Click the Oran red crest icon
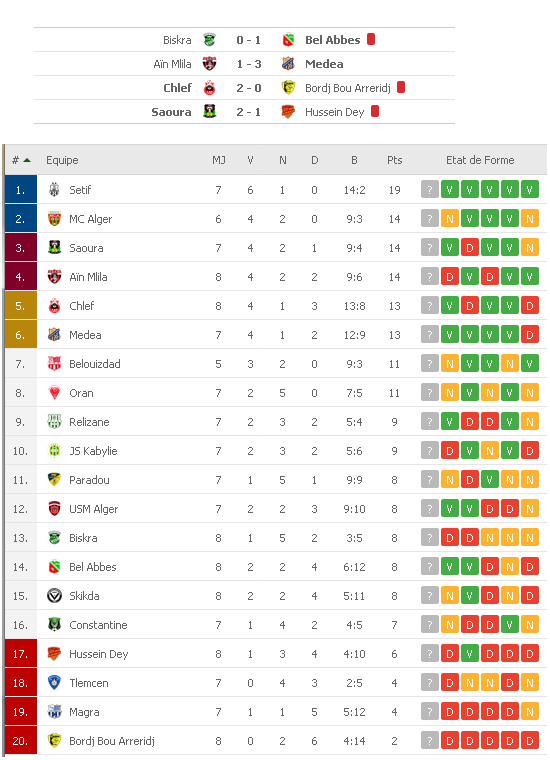550x760 pixels. tap(54, 393)
